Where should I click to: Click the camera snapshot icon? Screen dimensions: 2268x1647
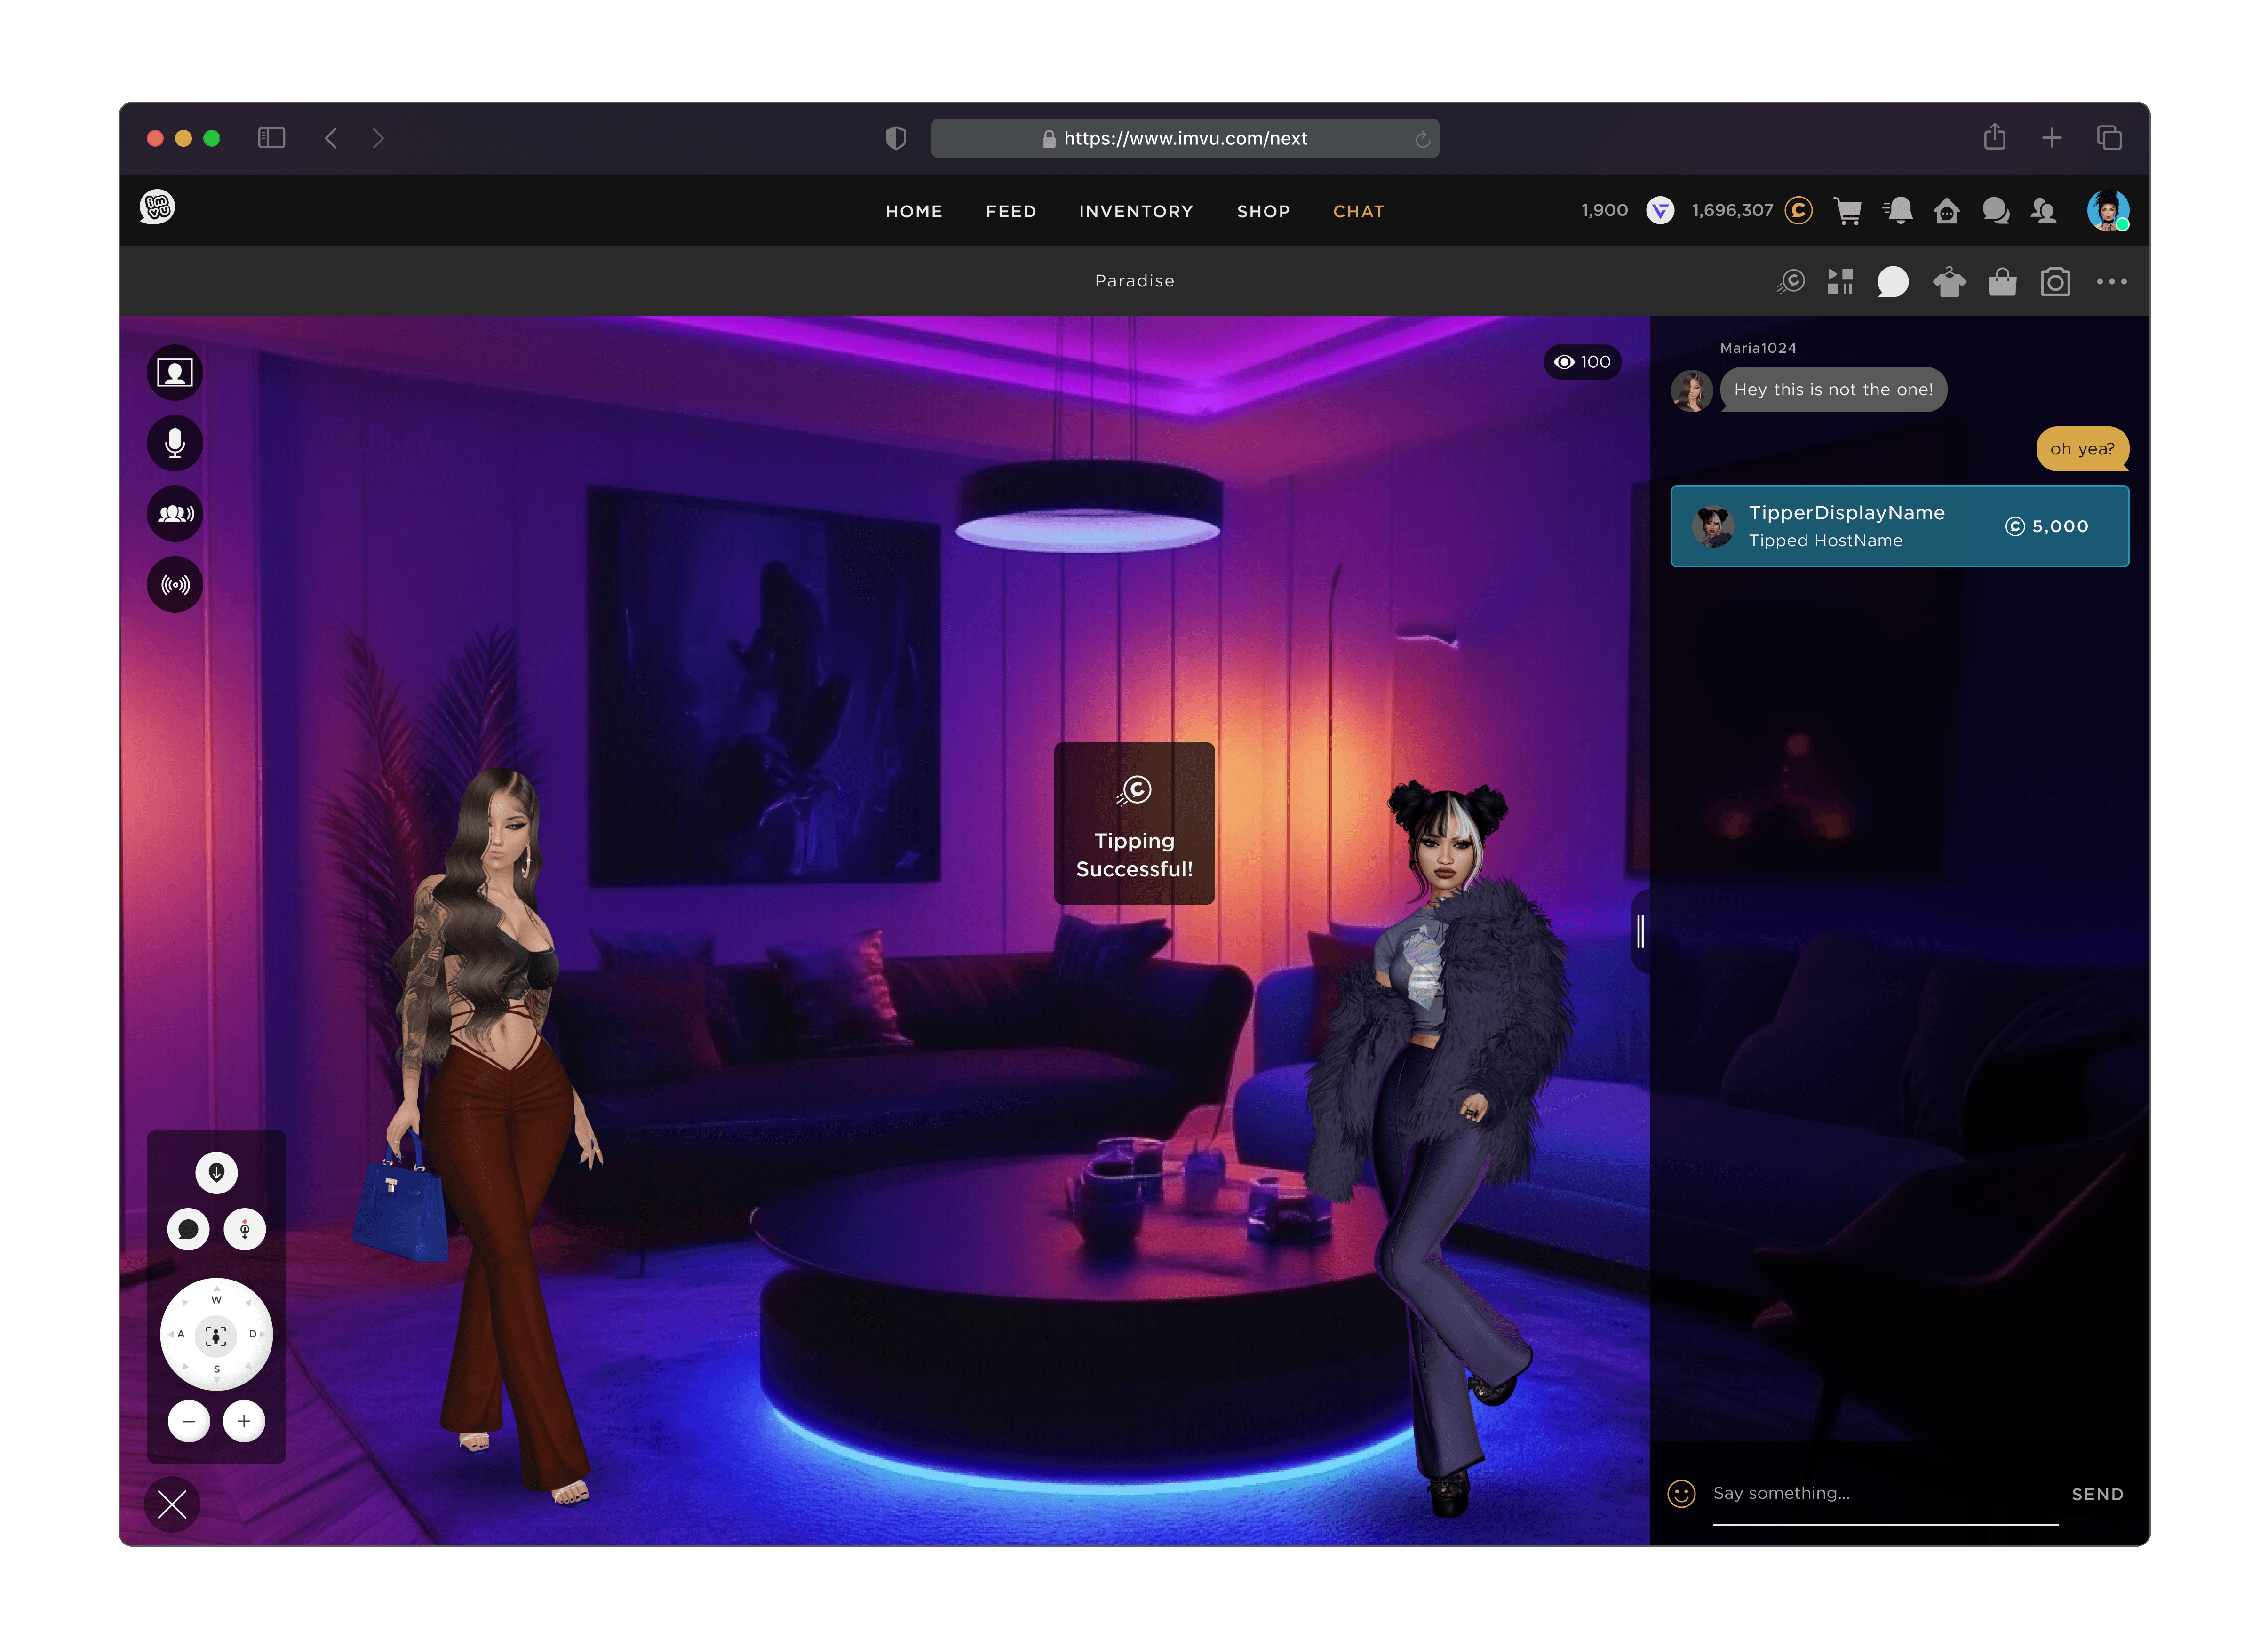point(2055,282)
